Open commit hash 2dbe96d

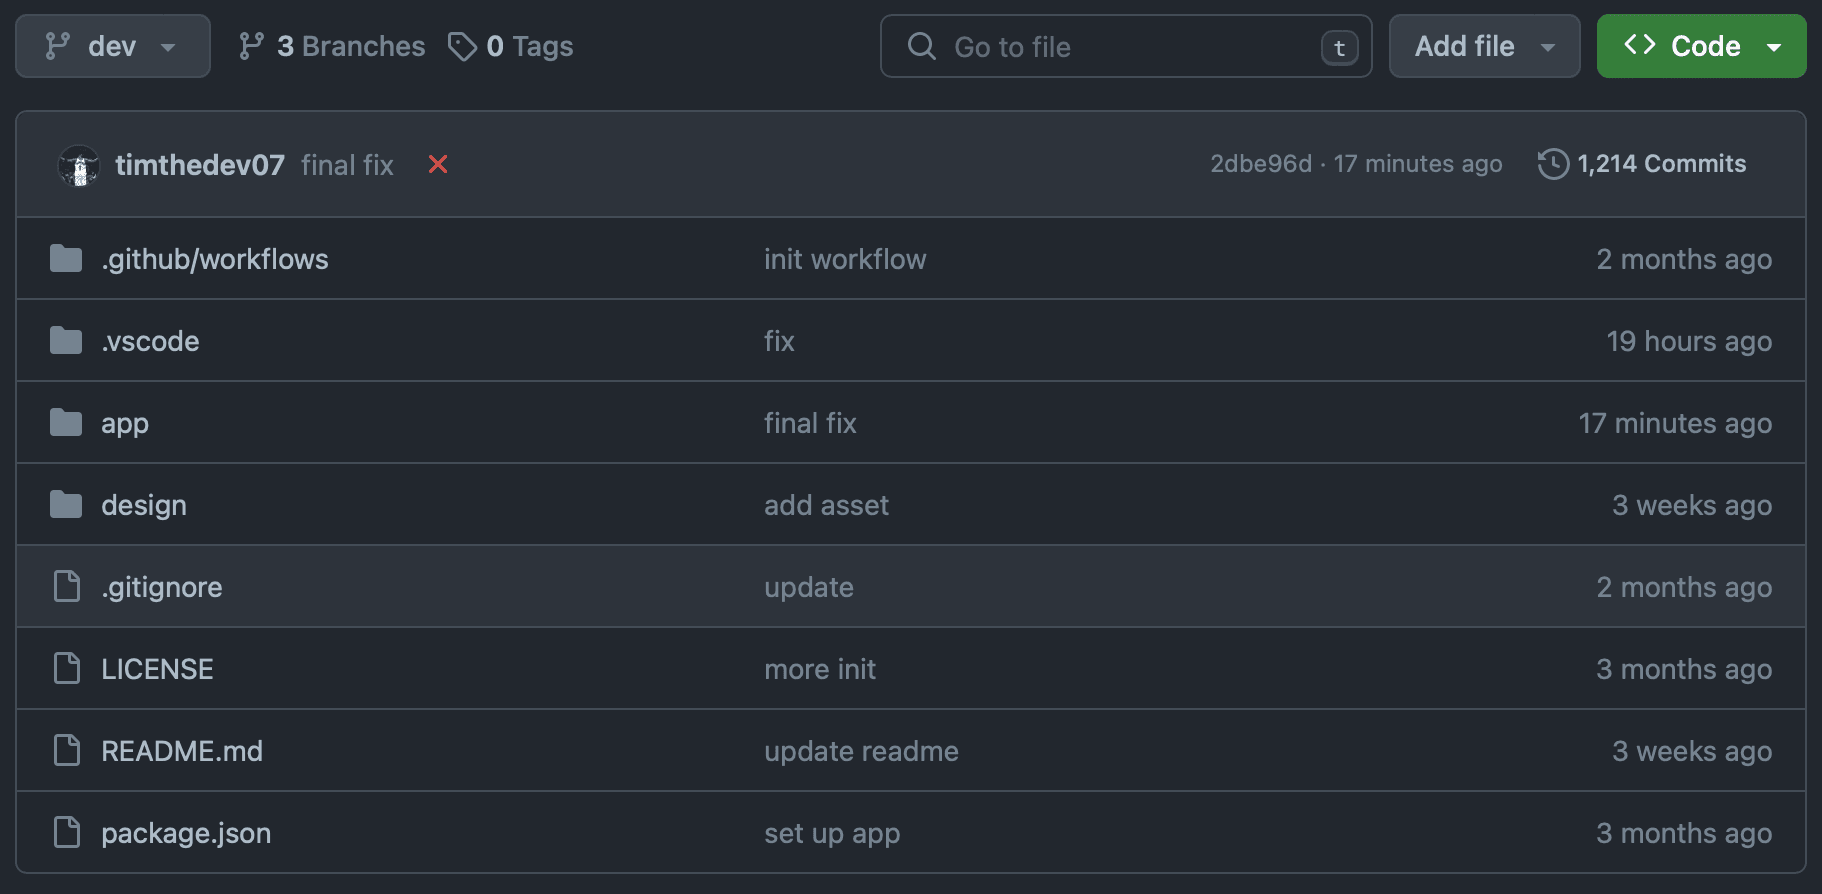(1260, 164)
